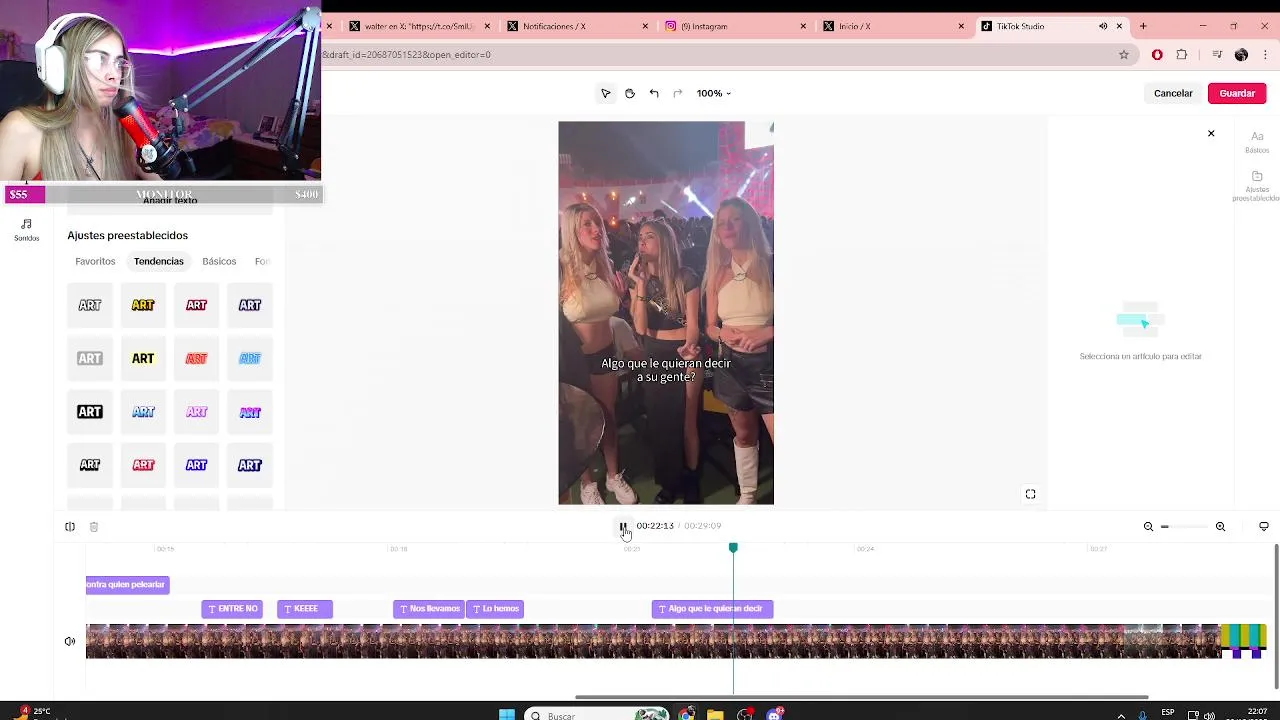Select 'Algo que le quieran decir' clip
Viewport: 1280px width, 720px height.
(x=713, y=609)
